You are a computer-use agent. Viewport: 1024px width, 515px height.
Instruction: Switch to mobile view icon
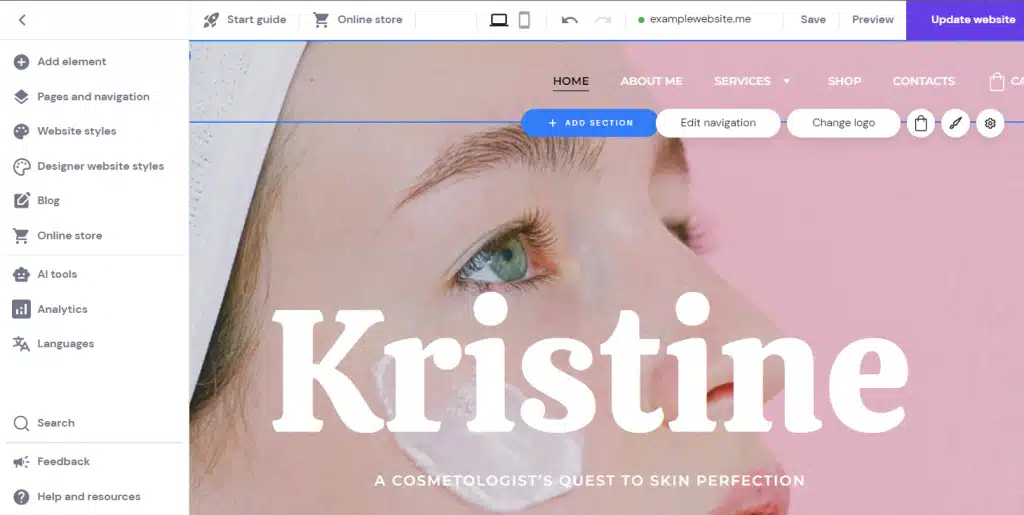(x=524, y=20)
